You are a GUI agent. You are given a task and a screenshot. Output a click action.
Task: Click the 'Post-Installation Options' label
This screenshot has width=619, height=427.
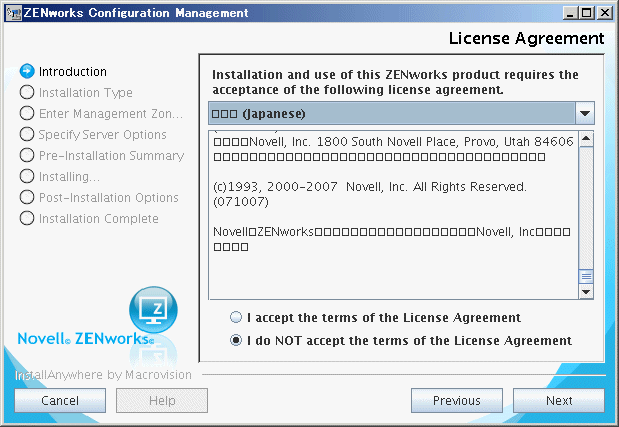(109, 197)
